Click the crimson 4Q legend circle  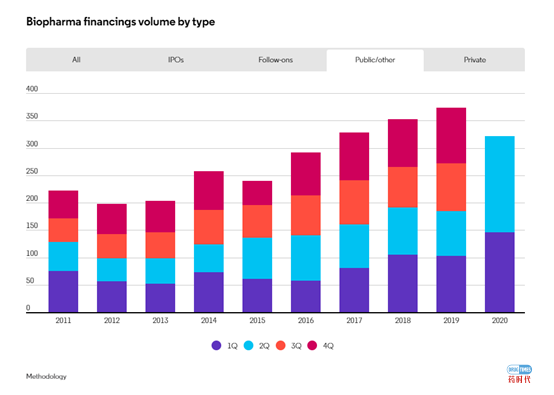click(x=312, y=345)
